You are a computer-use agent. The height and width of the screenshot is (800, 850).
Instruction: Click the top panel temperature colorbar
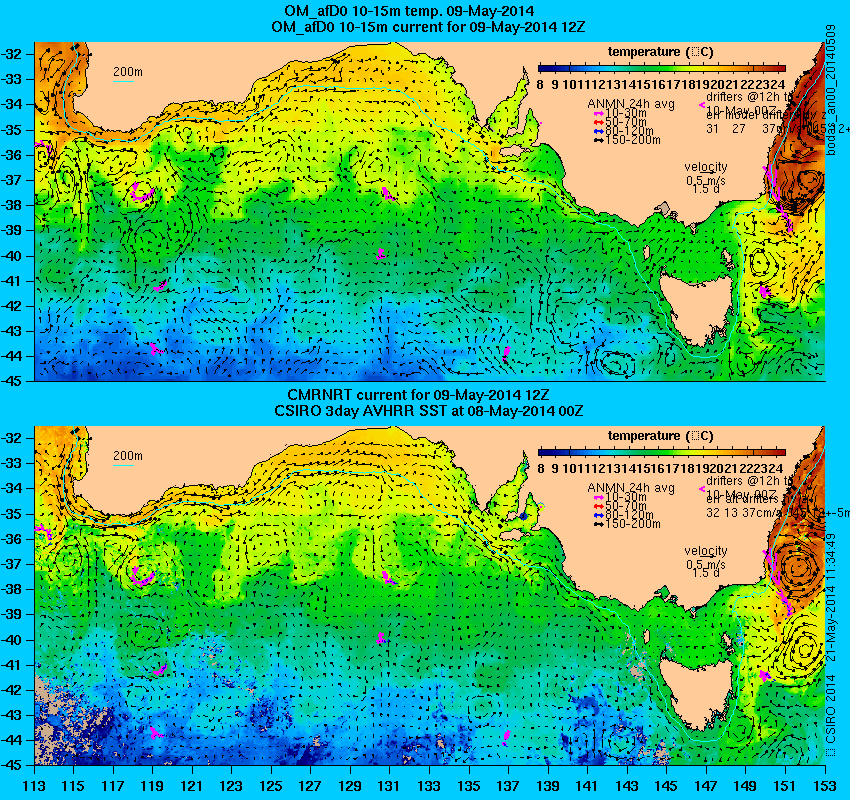661,68
